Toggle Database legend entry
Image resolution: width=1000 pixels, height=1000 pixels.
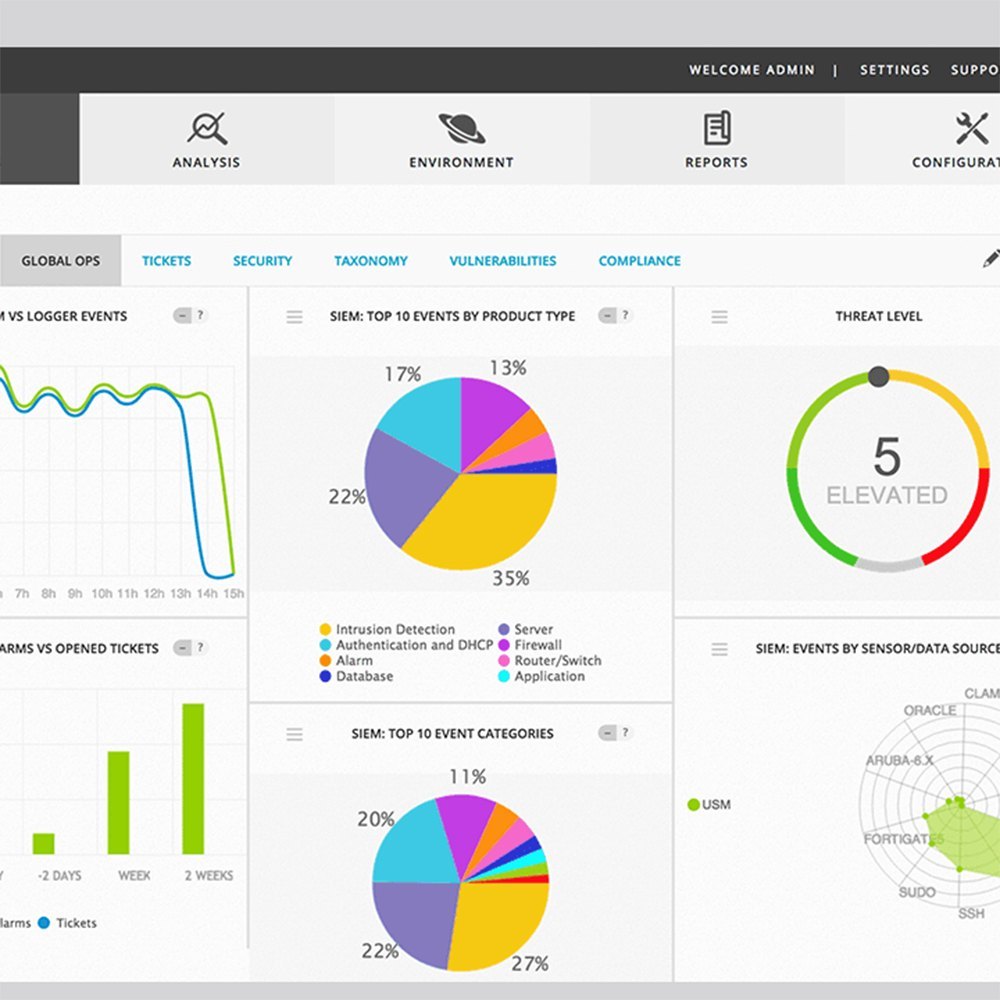point(356,676)
